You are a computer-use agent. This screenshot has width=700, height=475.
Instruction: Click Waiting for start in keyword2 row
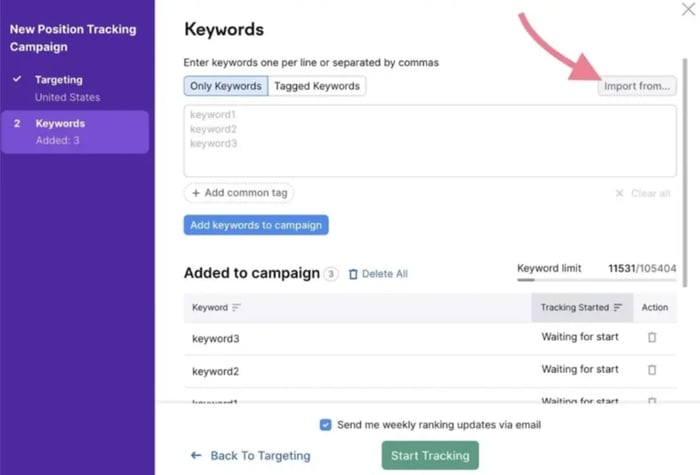[580, 369]
